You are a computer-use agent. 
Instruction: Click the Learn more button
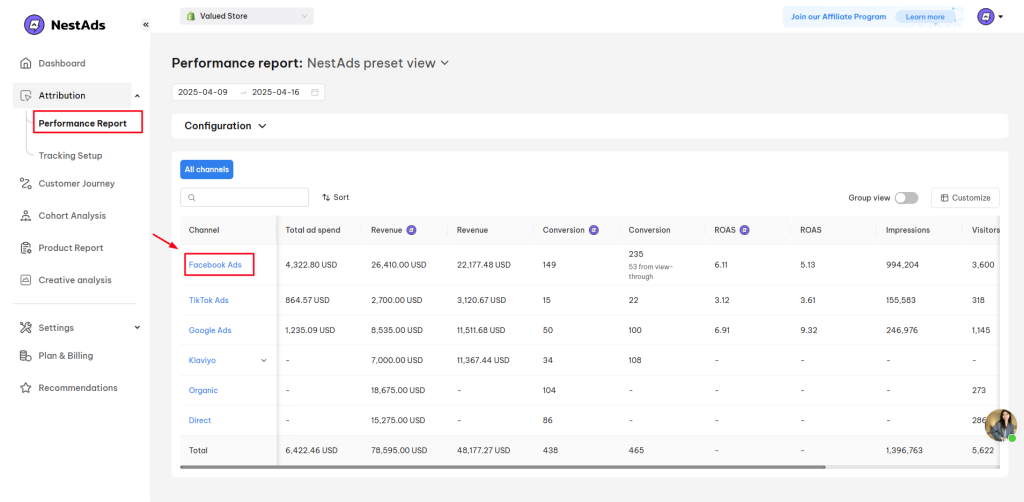(925, 17)
